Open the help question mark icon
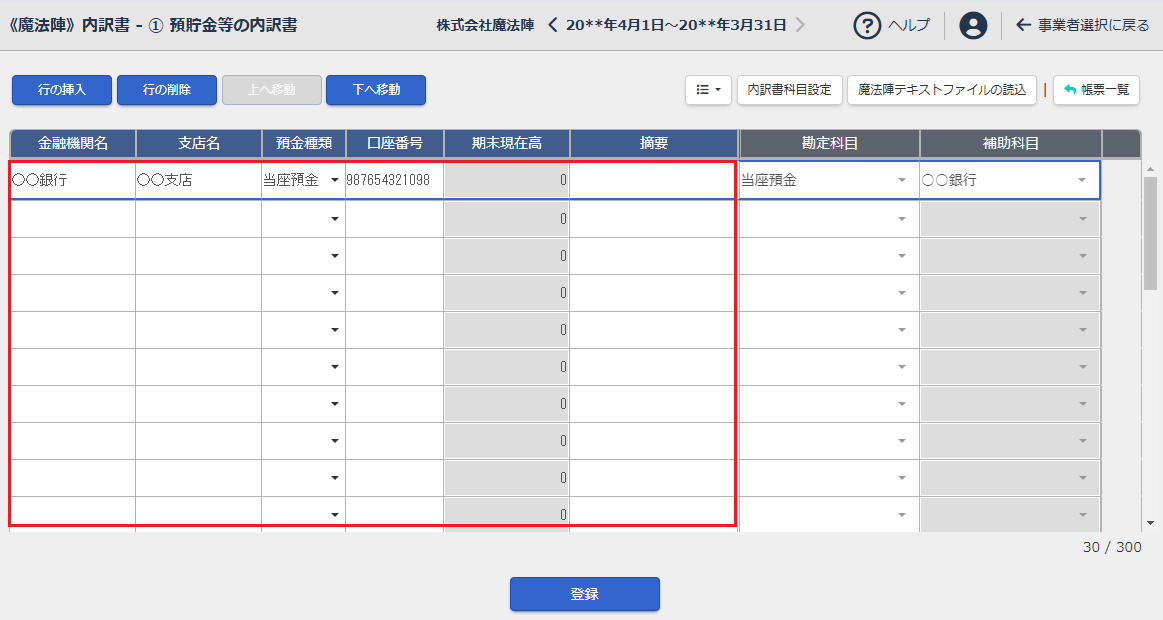 pos(867,26)
